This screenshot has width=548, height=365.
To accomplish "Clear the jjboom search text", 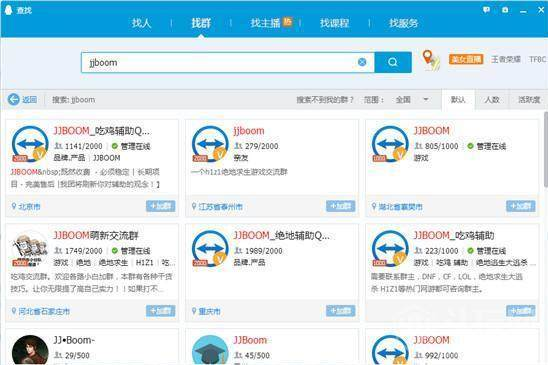I will (x=362, y=62).
